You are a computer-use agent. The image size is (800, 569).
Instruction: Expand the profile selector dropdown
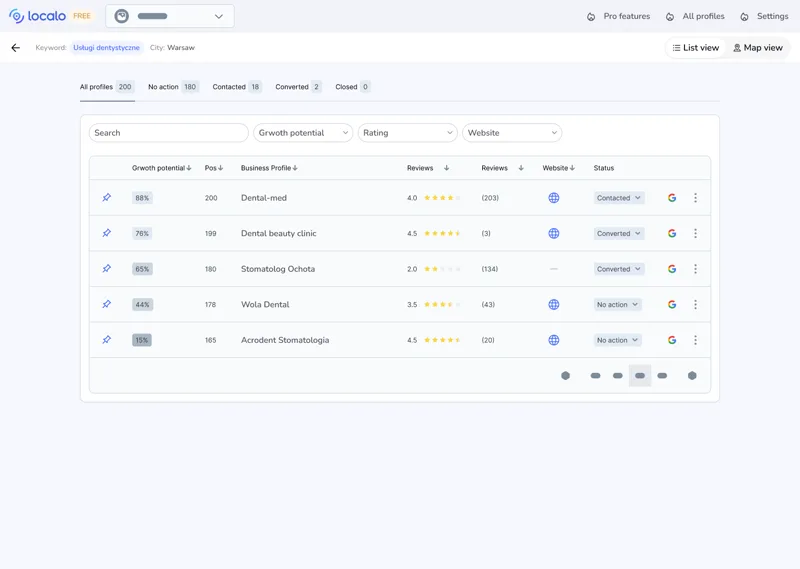pos(170,16)
